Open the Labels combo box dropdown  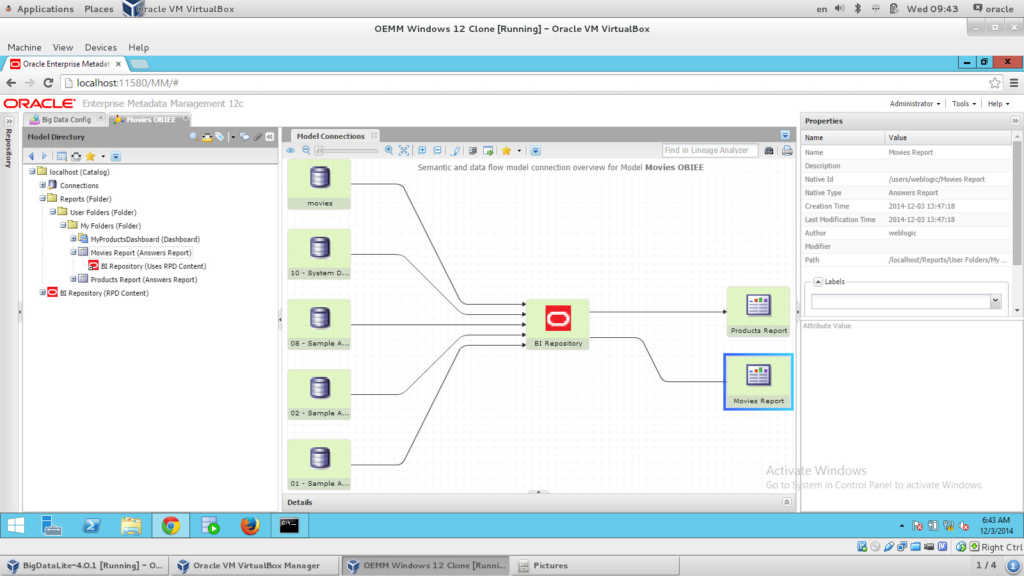coord(995,301)
